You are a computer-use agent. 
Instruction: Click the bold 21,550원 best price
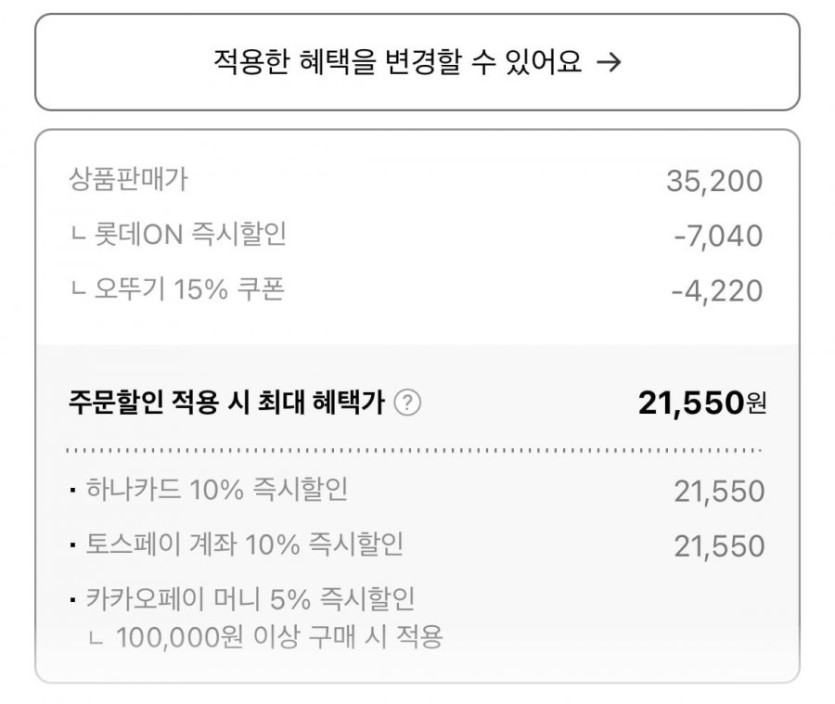pos(702,403)
